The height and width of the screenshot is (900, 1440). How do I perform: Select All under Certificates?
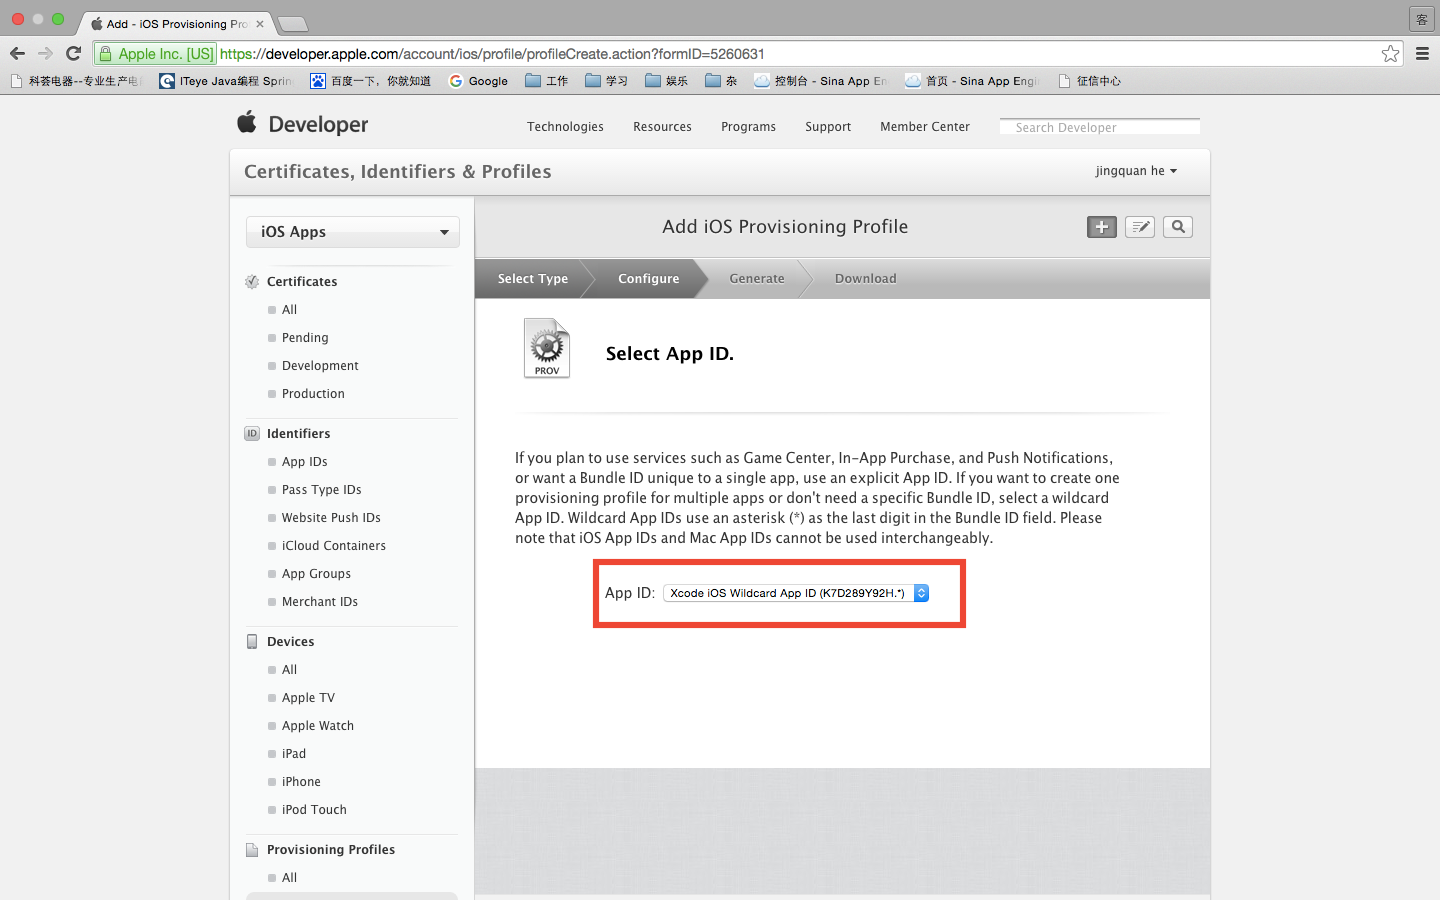(x=289, y=310)
